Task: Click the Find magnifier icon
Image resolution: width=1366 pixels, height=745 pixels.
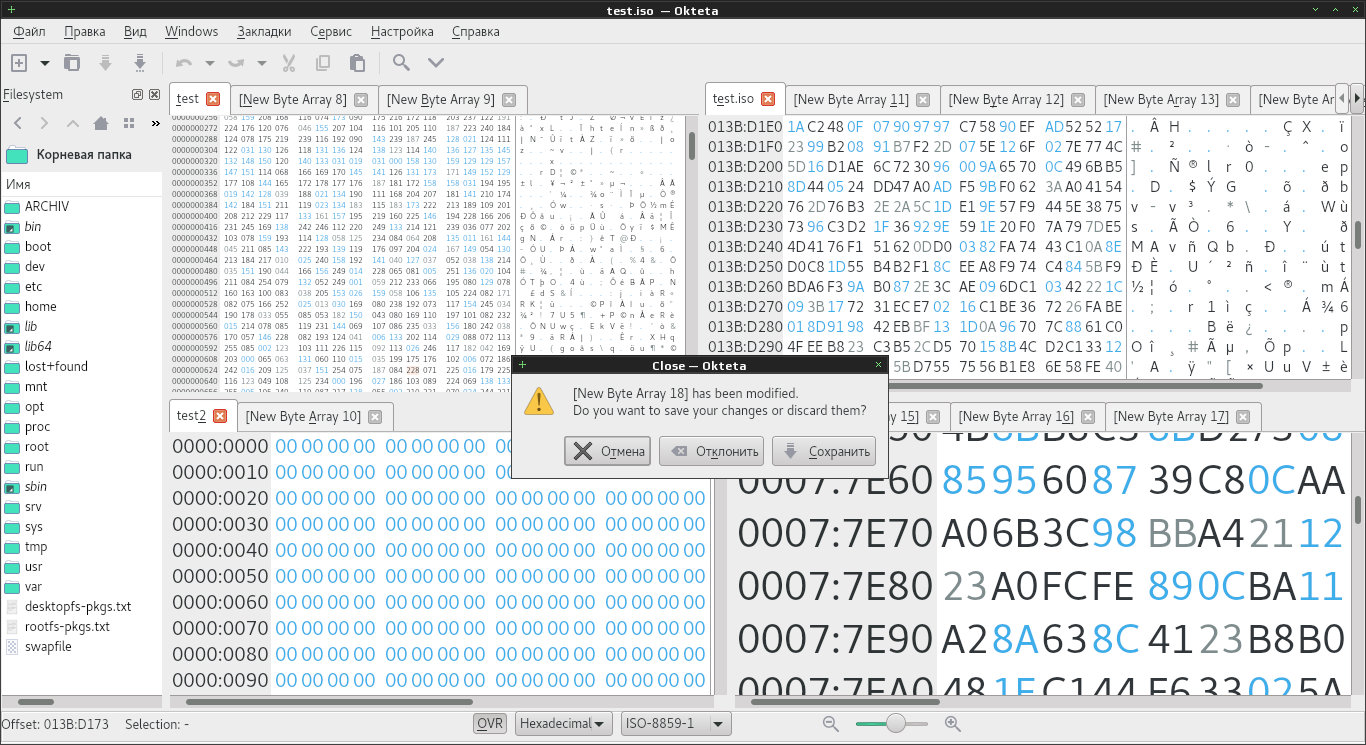Action: point(401,63)
